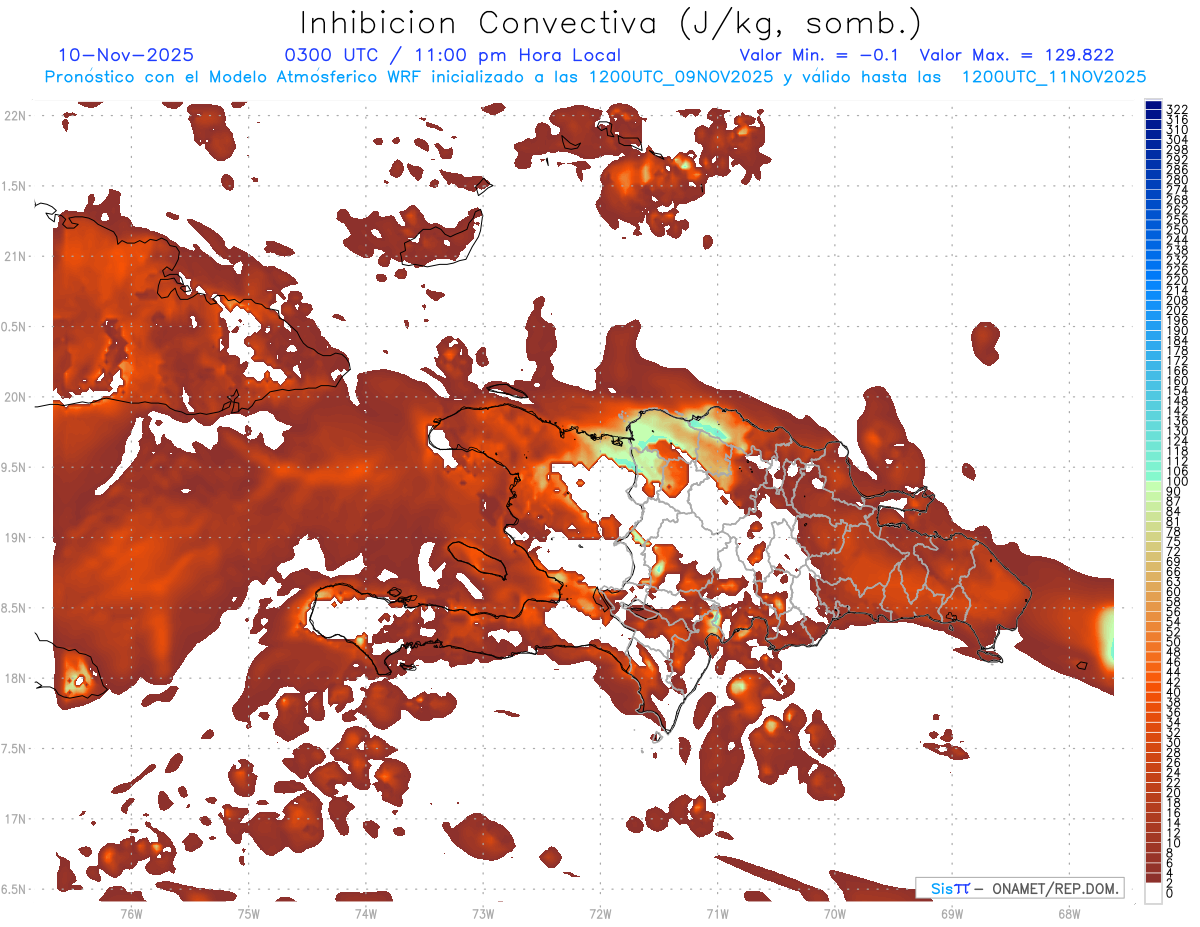Click the 22N latitude label
Viewport: 1200px width, 927px height.
click(16, 116)
